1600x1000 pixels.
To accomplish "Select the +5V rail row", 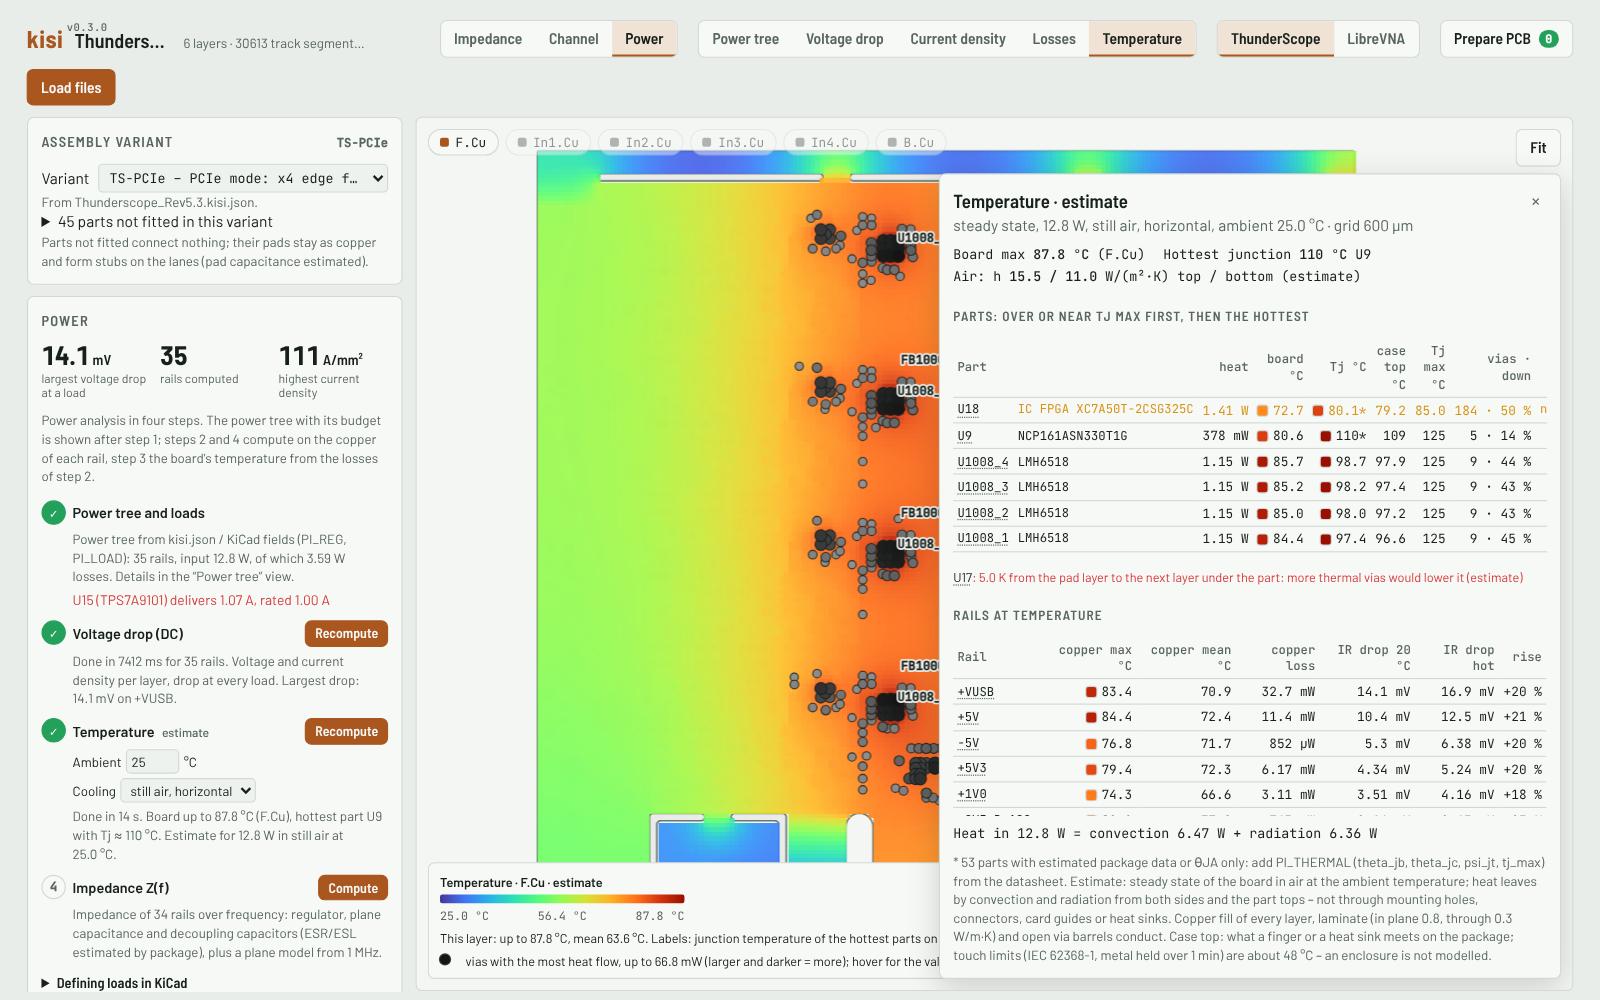I will tap(1250, 717).
